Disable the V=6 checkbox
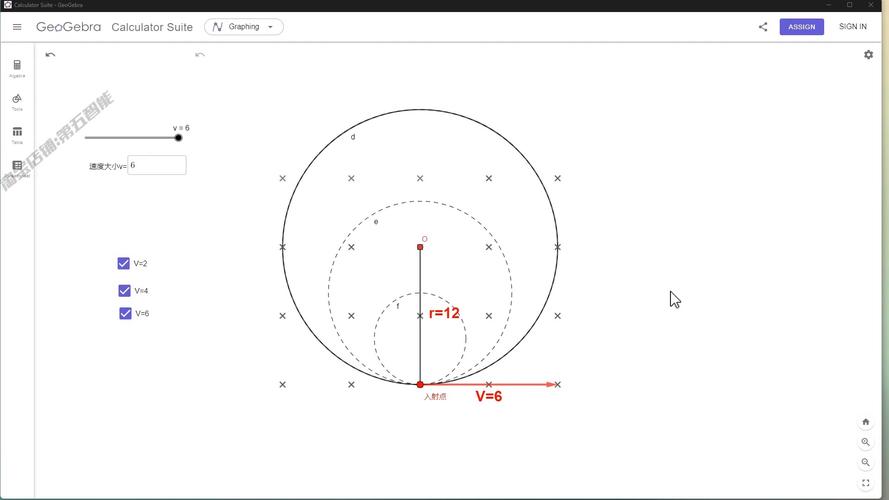The image size is (889, 500). tap(125, 314)
